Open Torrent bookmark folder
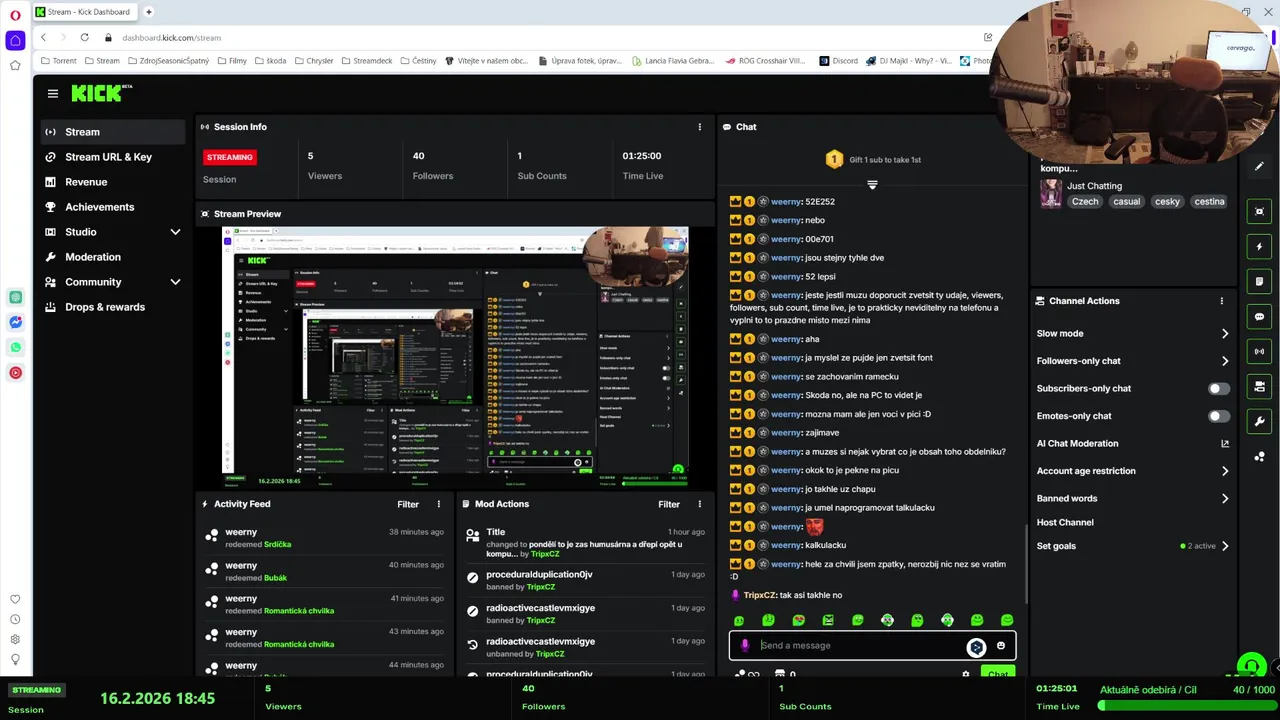The width and height of the screenshot is (1280, 720). click(58, 61)
